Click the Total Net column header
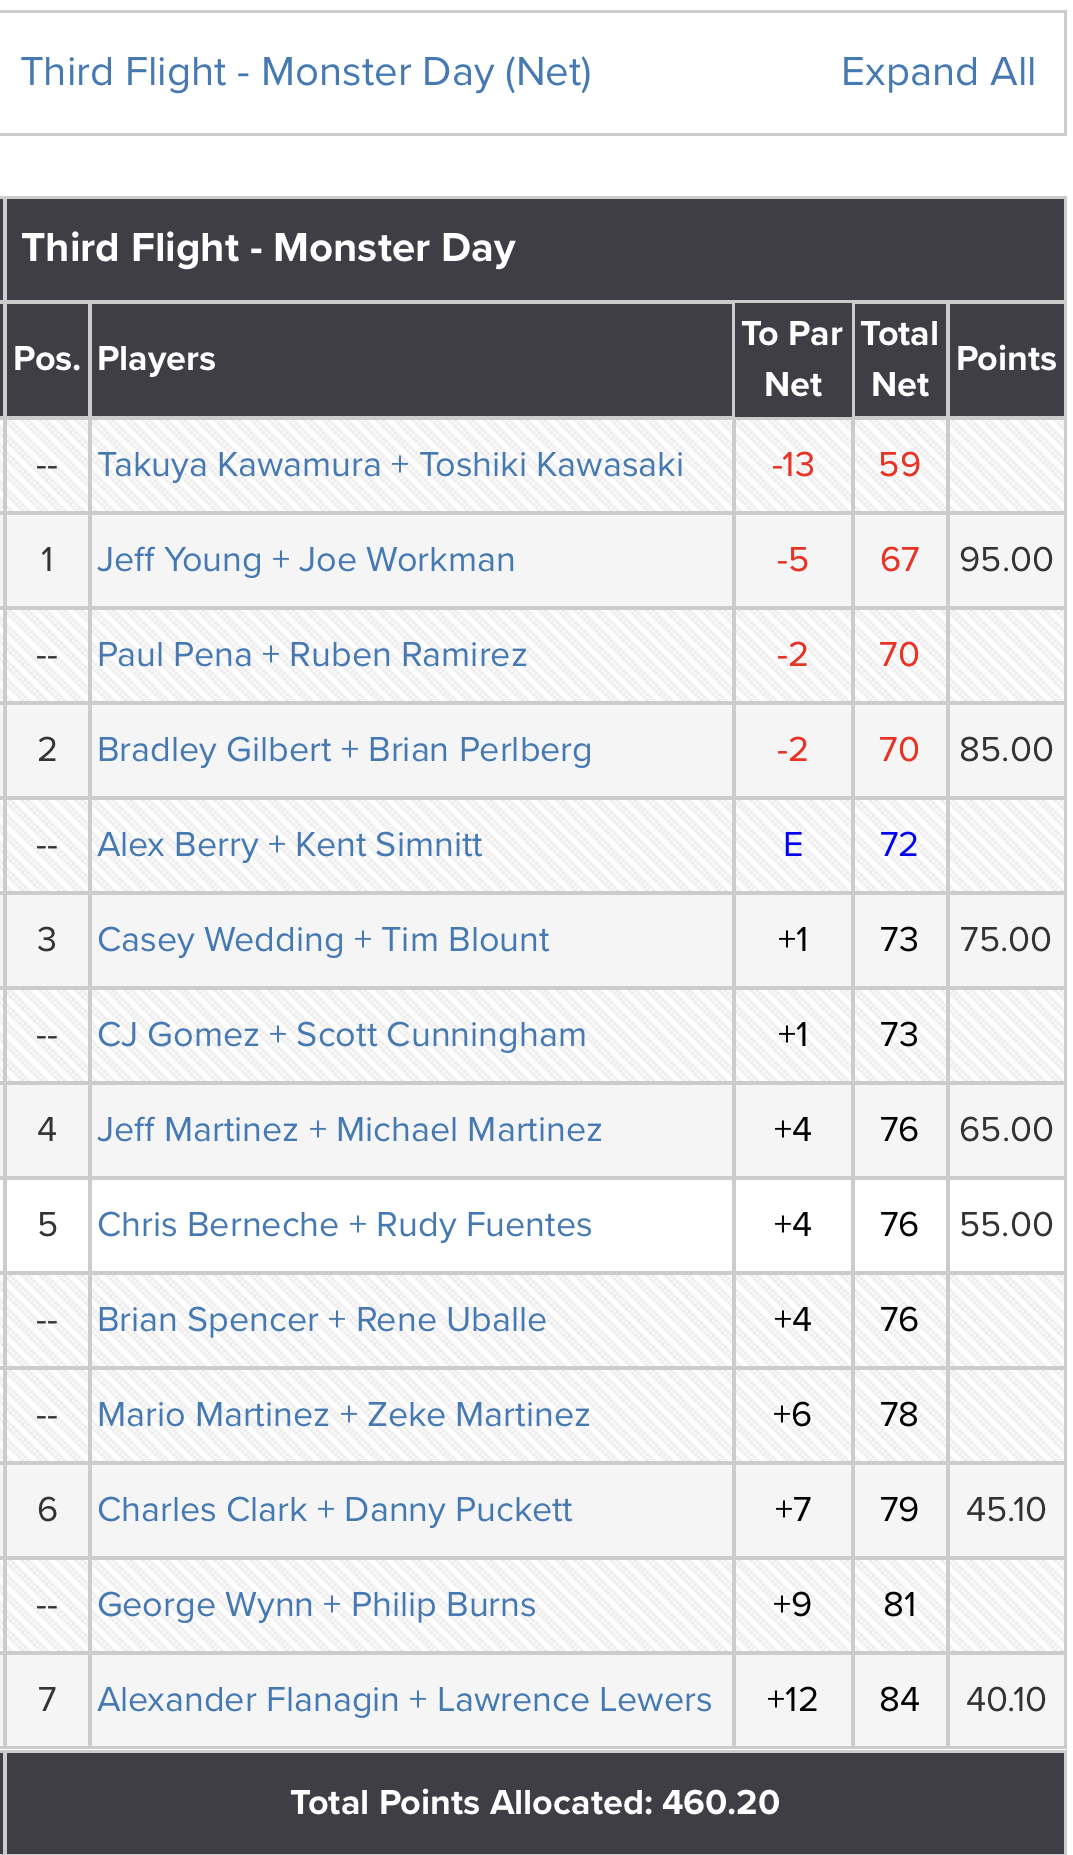Viewport: 1073px width, 1855px height. coord(900,359)
